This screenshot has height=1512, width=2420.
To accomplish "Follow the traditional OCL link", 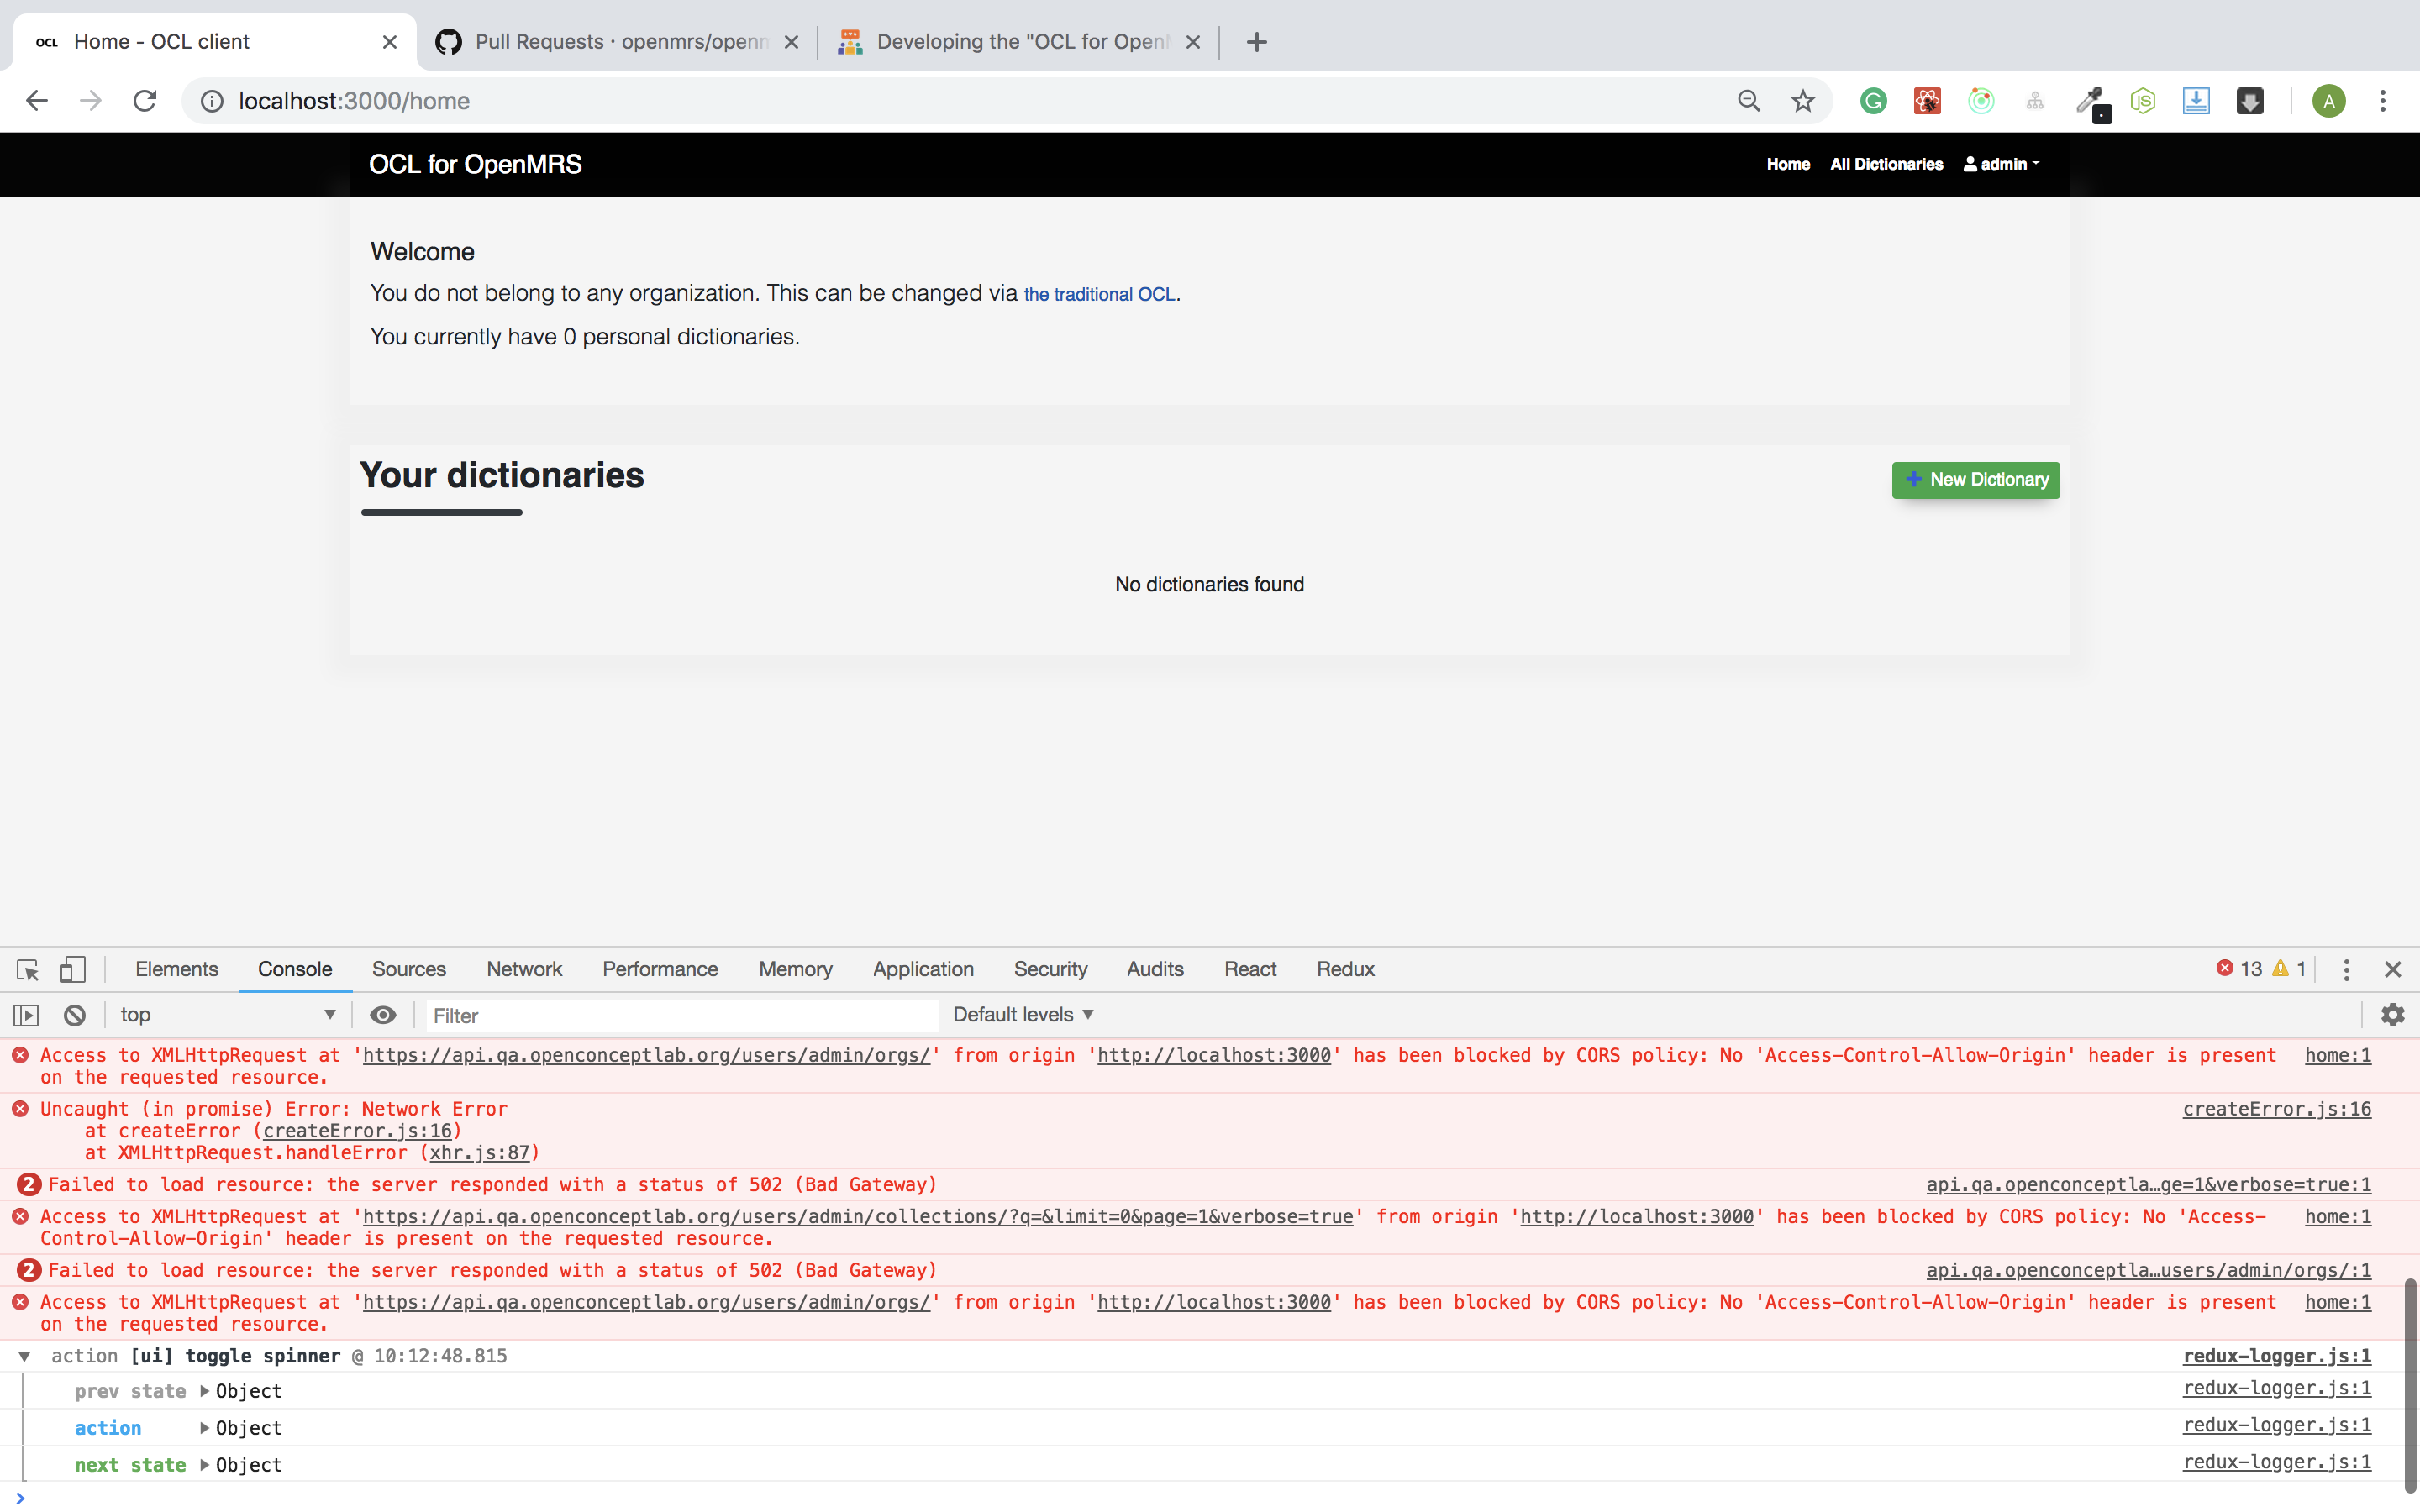I will pyautogui.click(x=1099, y=294).
